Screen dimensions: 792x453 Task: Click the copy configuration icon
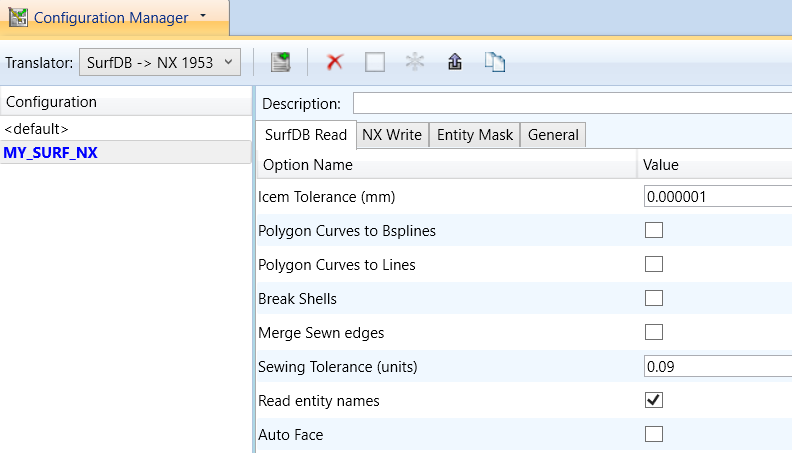click(494, 62)
